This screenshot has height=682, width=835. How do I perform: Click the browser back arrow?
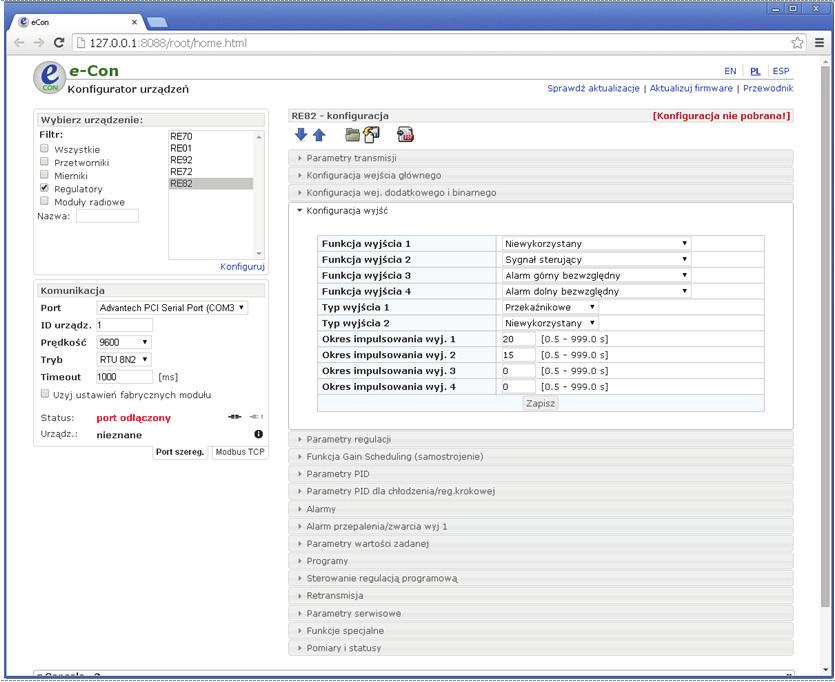19,43
